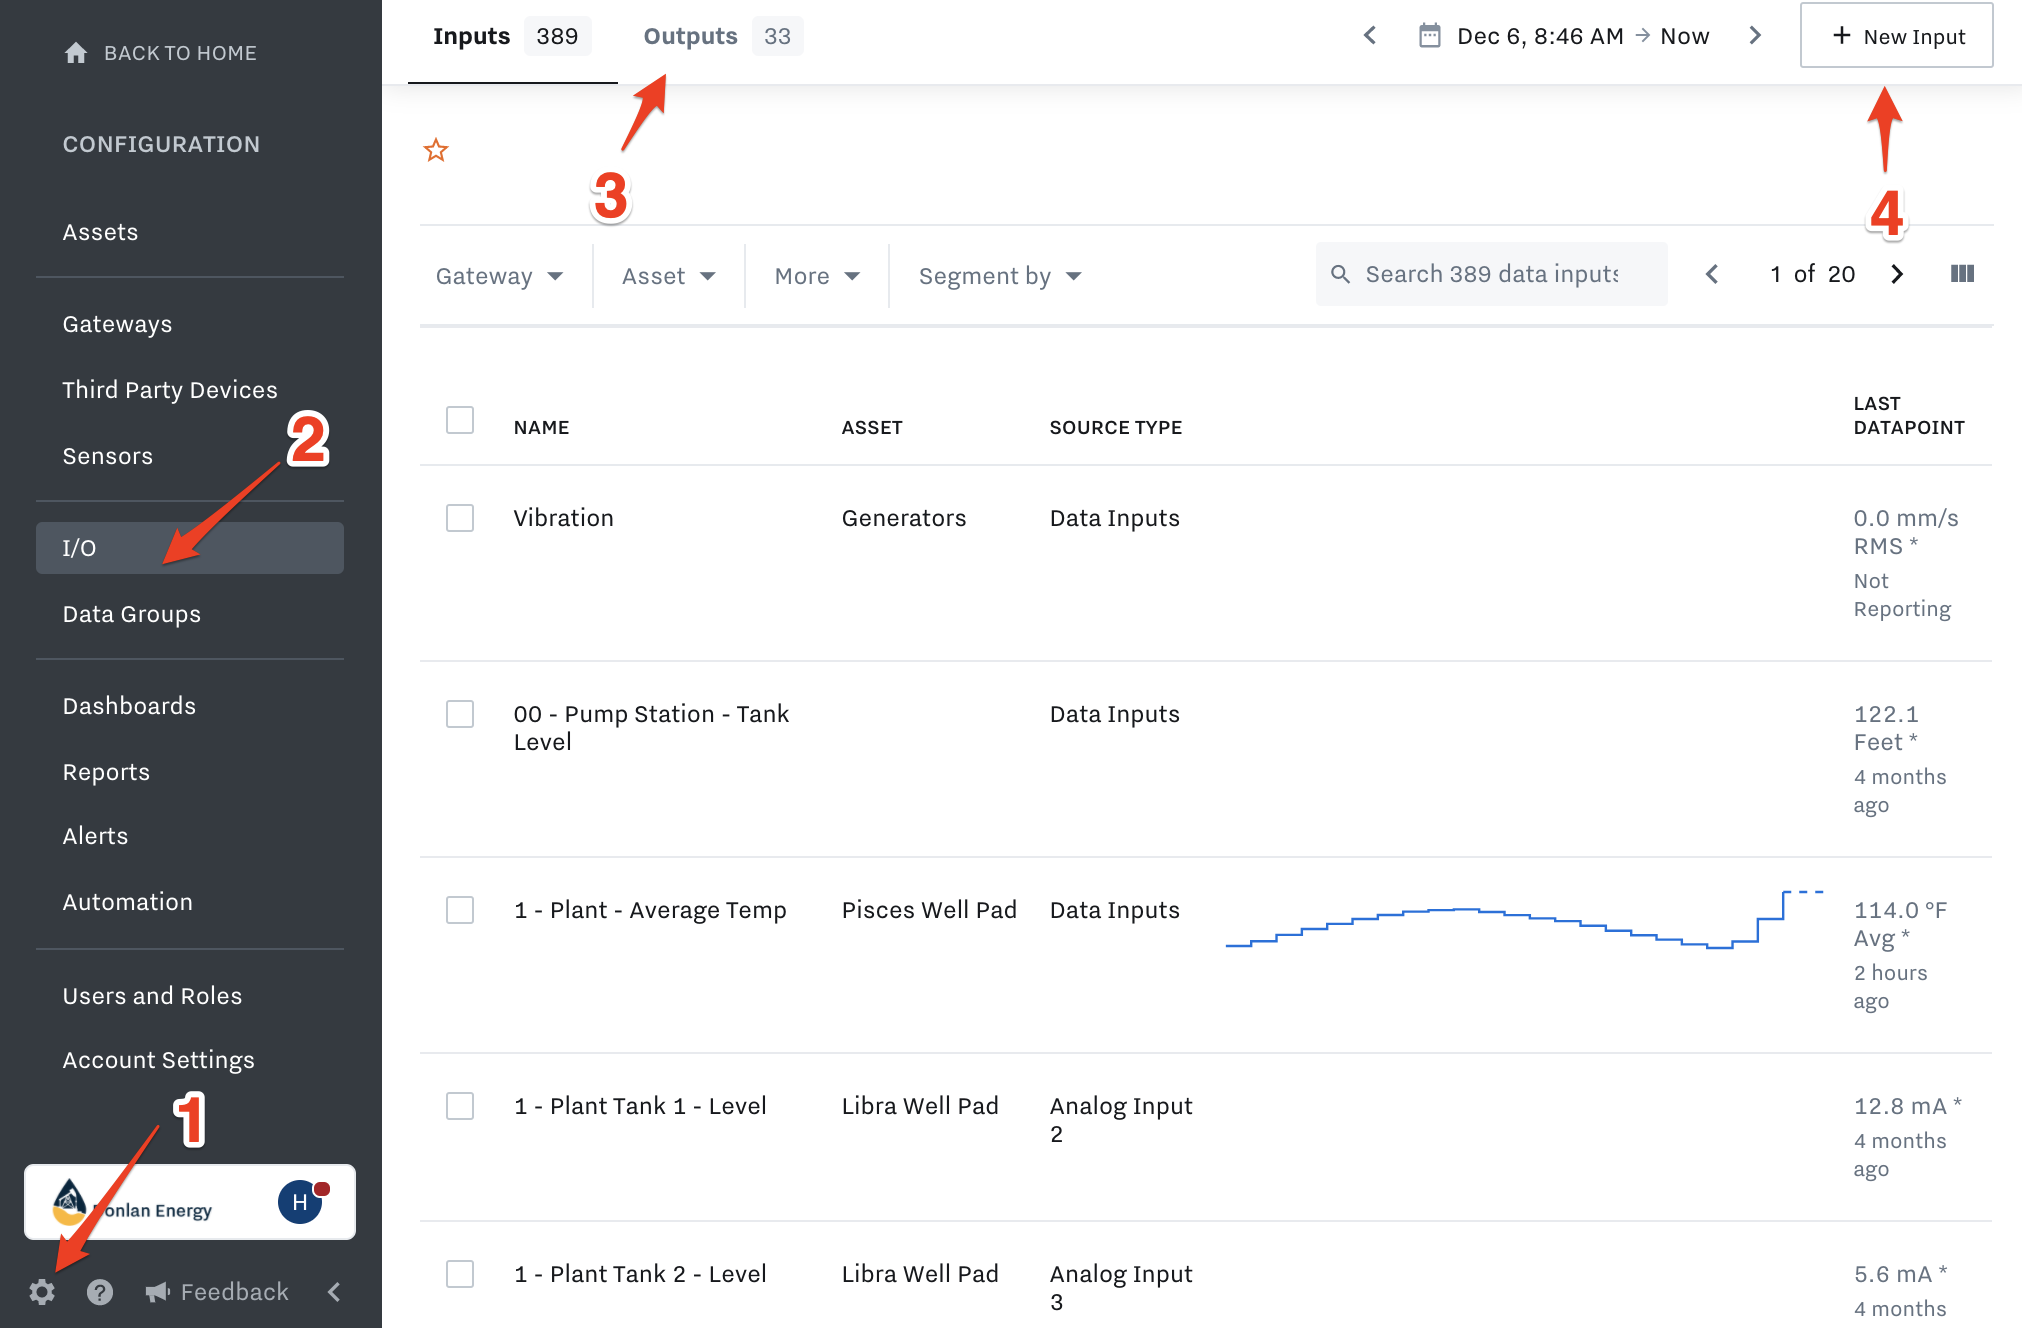Open Third Party Devices in sidebar

(x=170, y=390)
